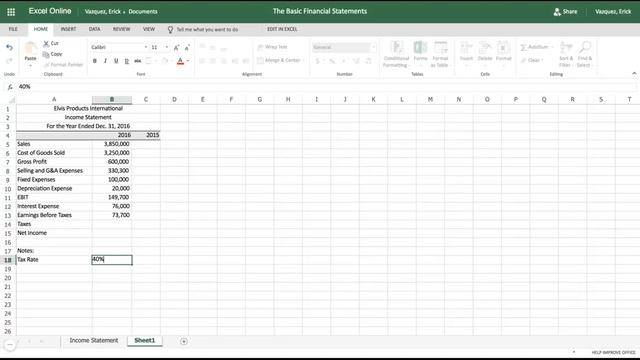Select the row 14 header

(x=8, y=224)
